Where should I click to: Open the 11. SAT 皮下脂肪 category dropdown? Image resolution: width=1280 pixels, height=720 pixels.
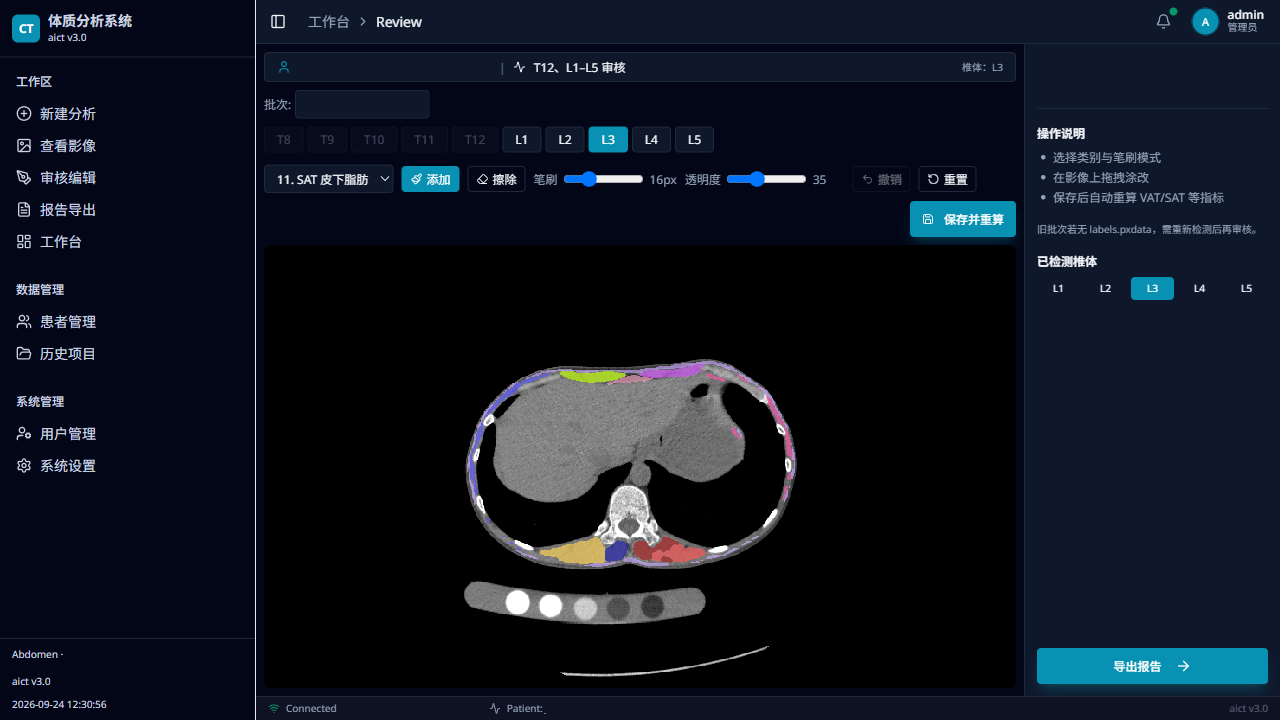329,179
